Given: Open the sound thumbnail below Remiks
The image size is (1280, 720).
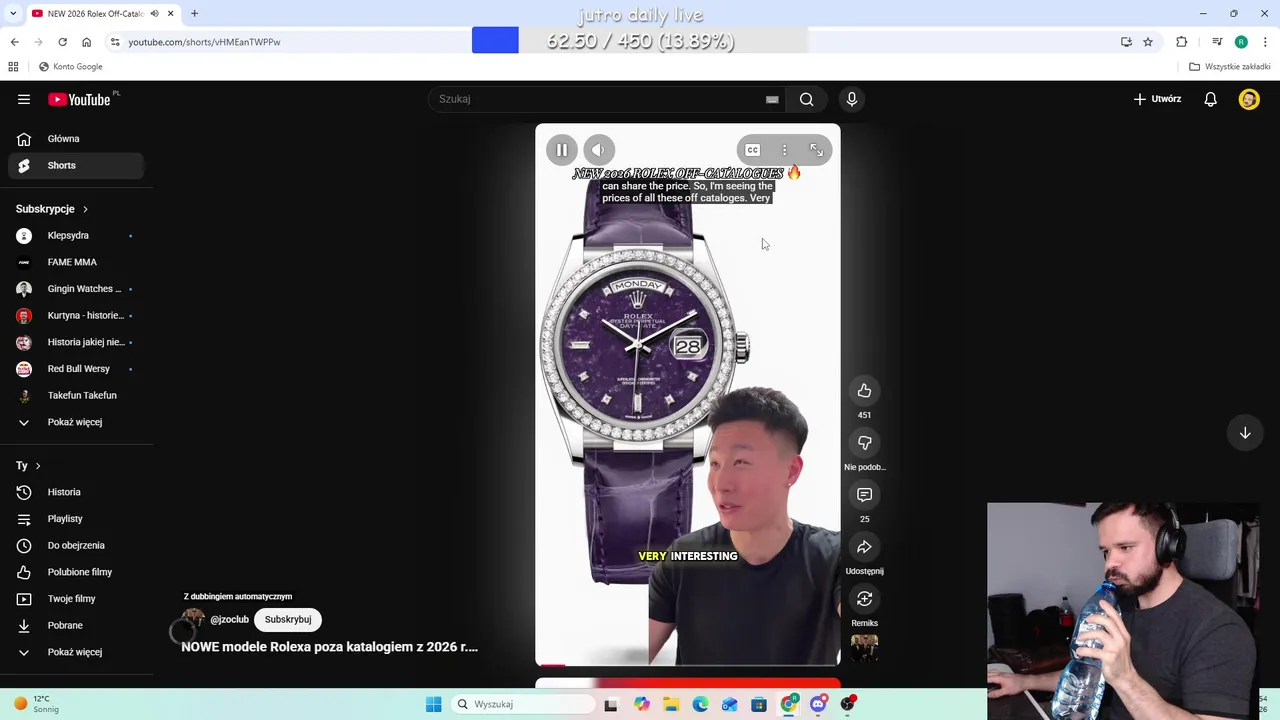Looking at the screenshot, I should (864, 648).
